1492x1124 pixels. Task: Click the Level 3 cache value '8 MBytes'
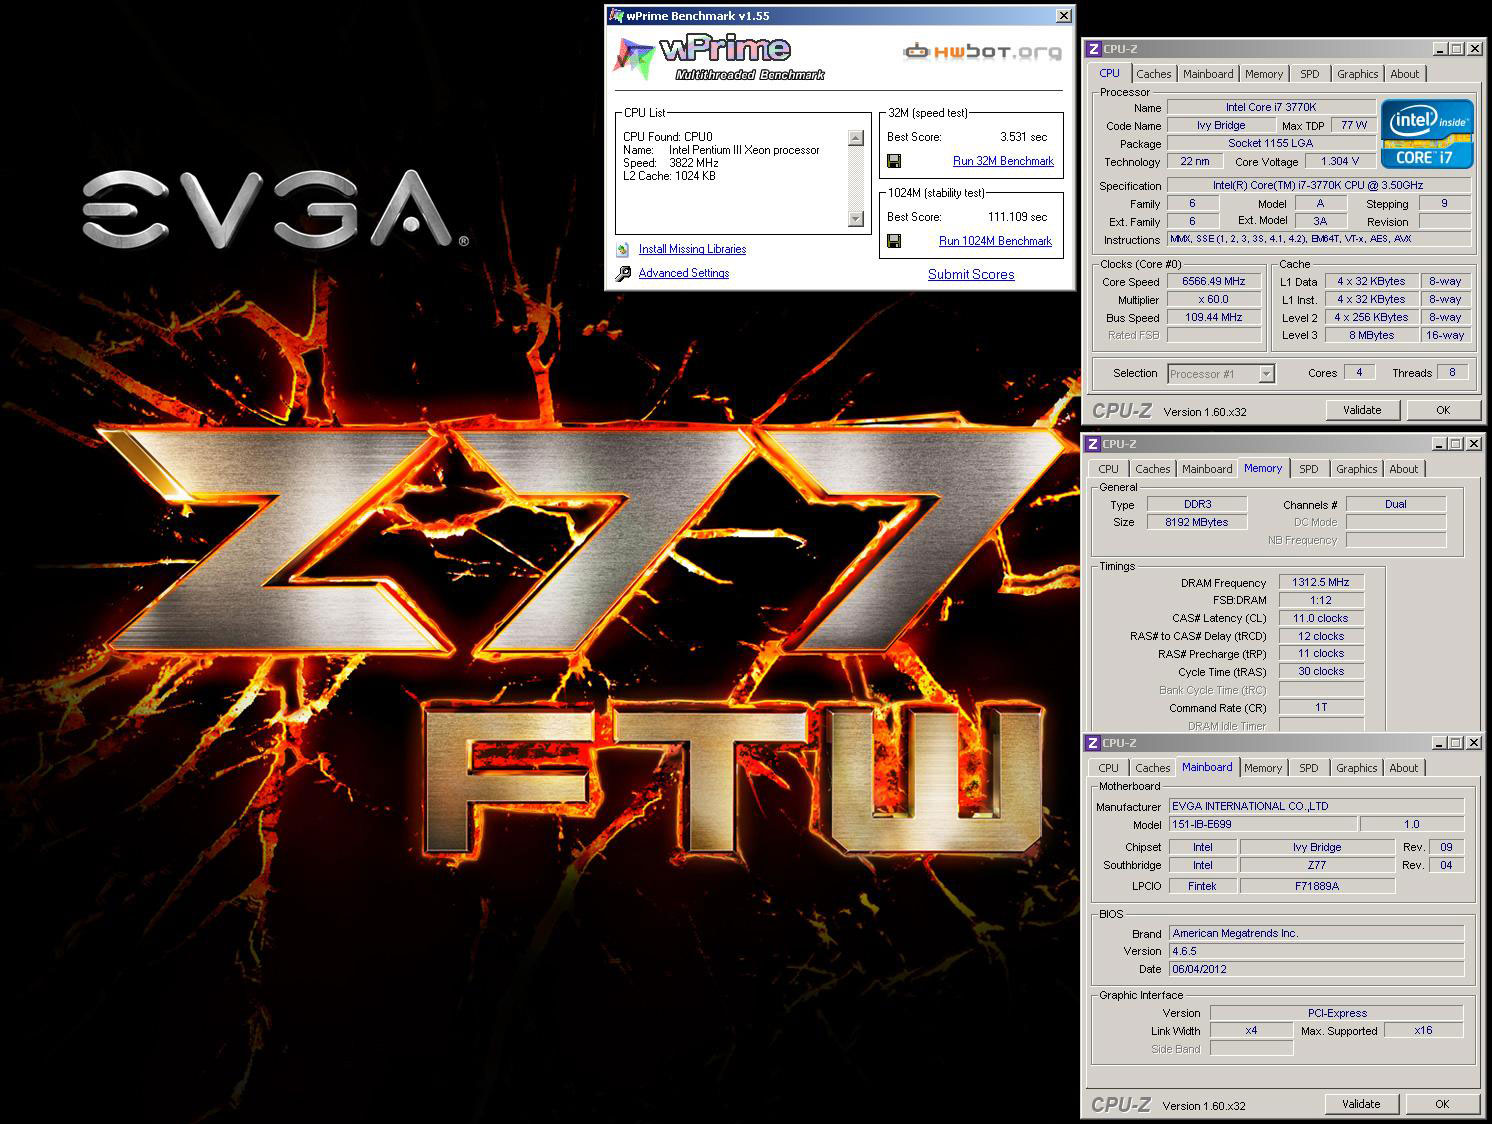[x=1371, y=335]
